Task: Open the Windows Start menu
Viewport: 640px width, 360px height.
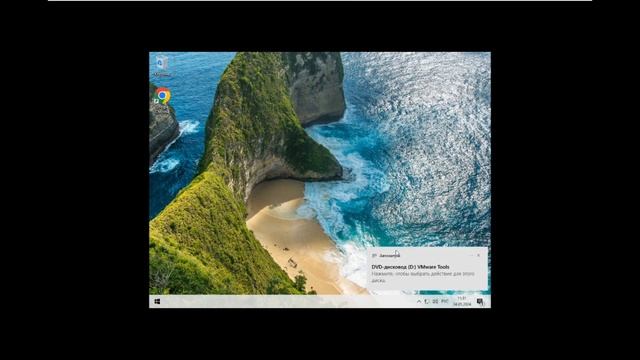Action: pyautogui.click(x=157, y=302)
